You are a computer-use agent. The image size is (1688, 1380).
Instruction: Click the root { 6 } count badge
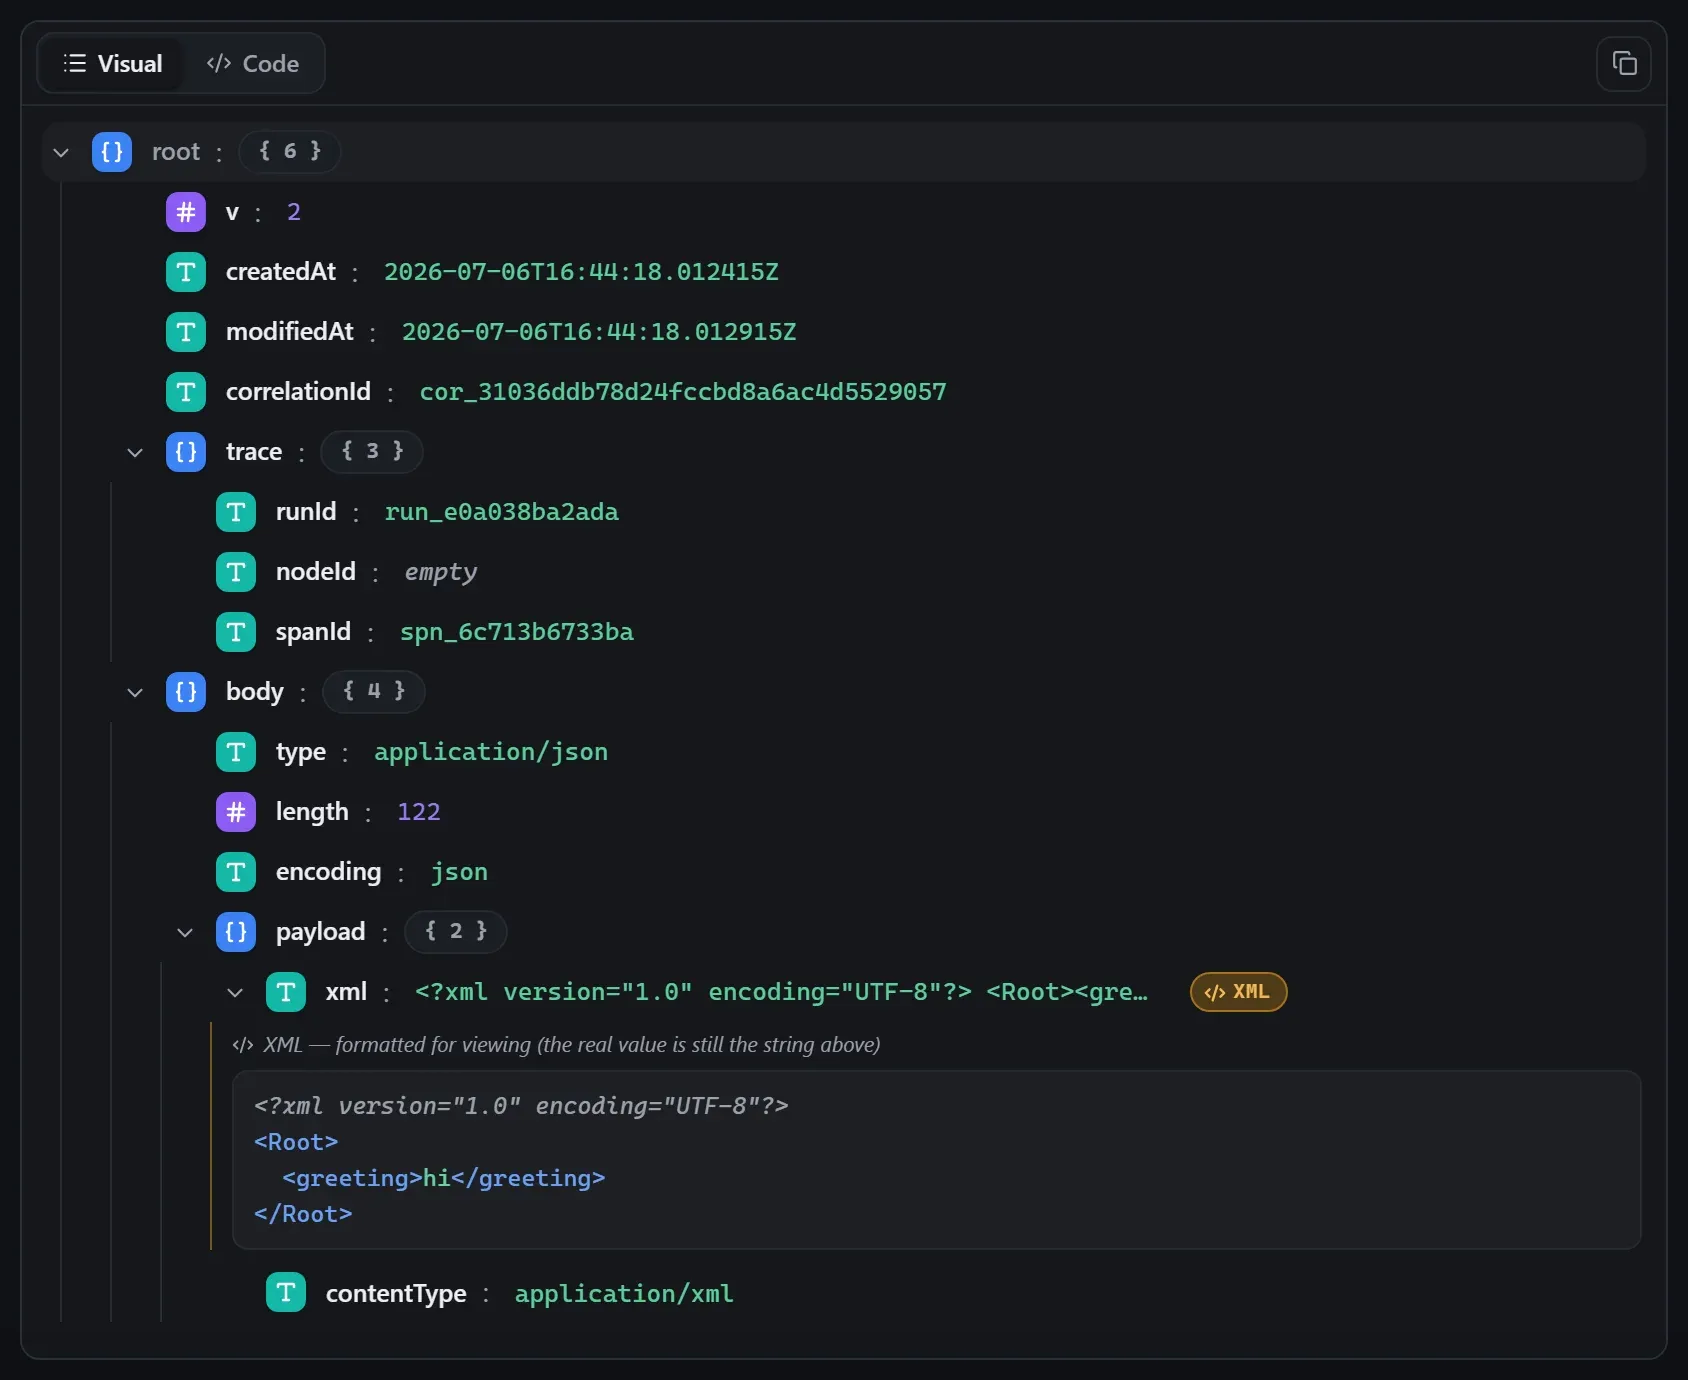click(x=290, y=152)
